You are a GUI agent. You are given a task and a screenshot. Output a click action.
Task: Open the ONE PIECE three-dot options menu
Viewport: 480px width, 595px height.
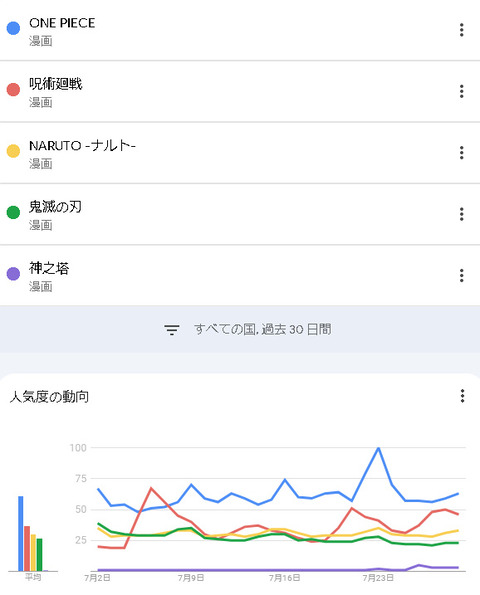click(x=461, y=30)
